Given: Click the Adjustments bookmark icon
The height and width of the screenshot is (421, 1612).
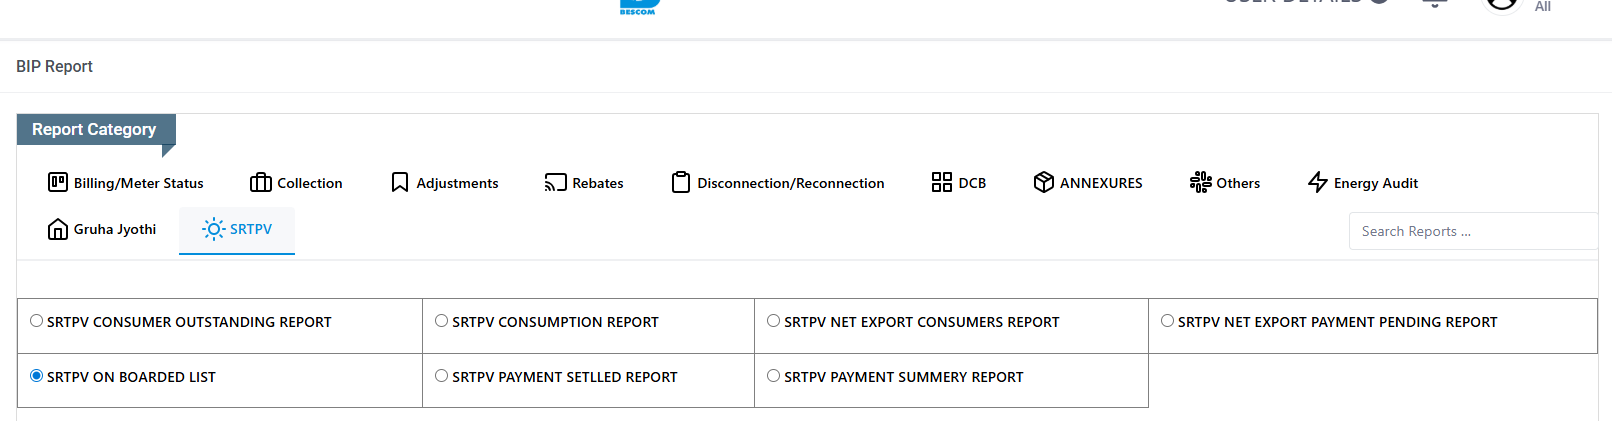Looking at the screenshot, I should click(400, 182).
